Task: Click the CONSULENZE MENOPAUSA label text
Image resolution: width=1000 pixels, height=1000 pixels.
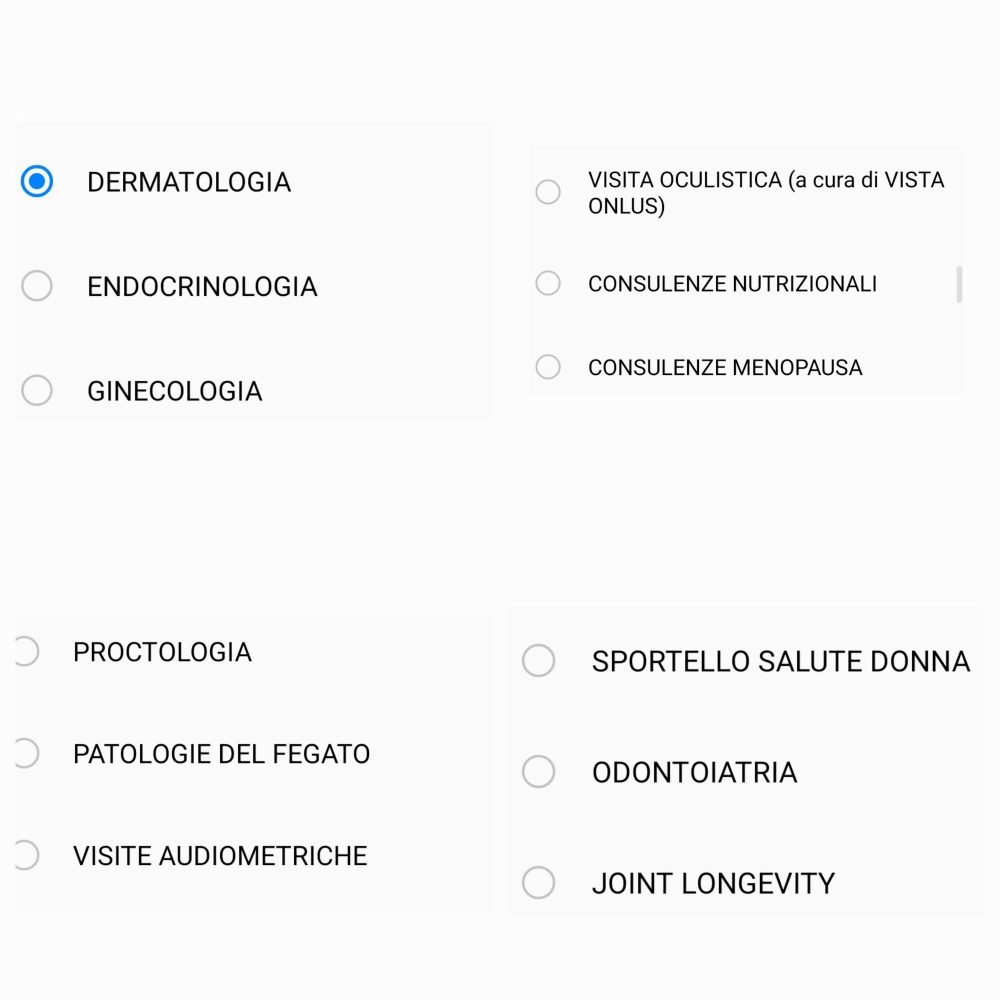Action: 725,367
